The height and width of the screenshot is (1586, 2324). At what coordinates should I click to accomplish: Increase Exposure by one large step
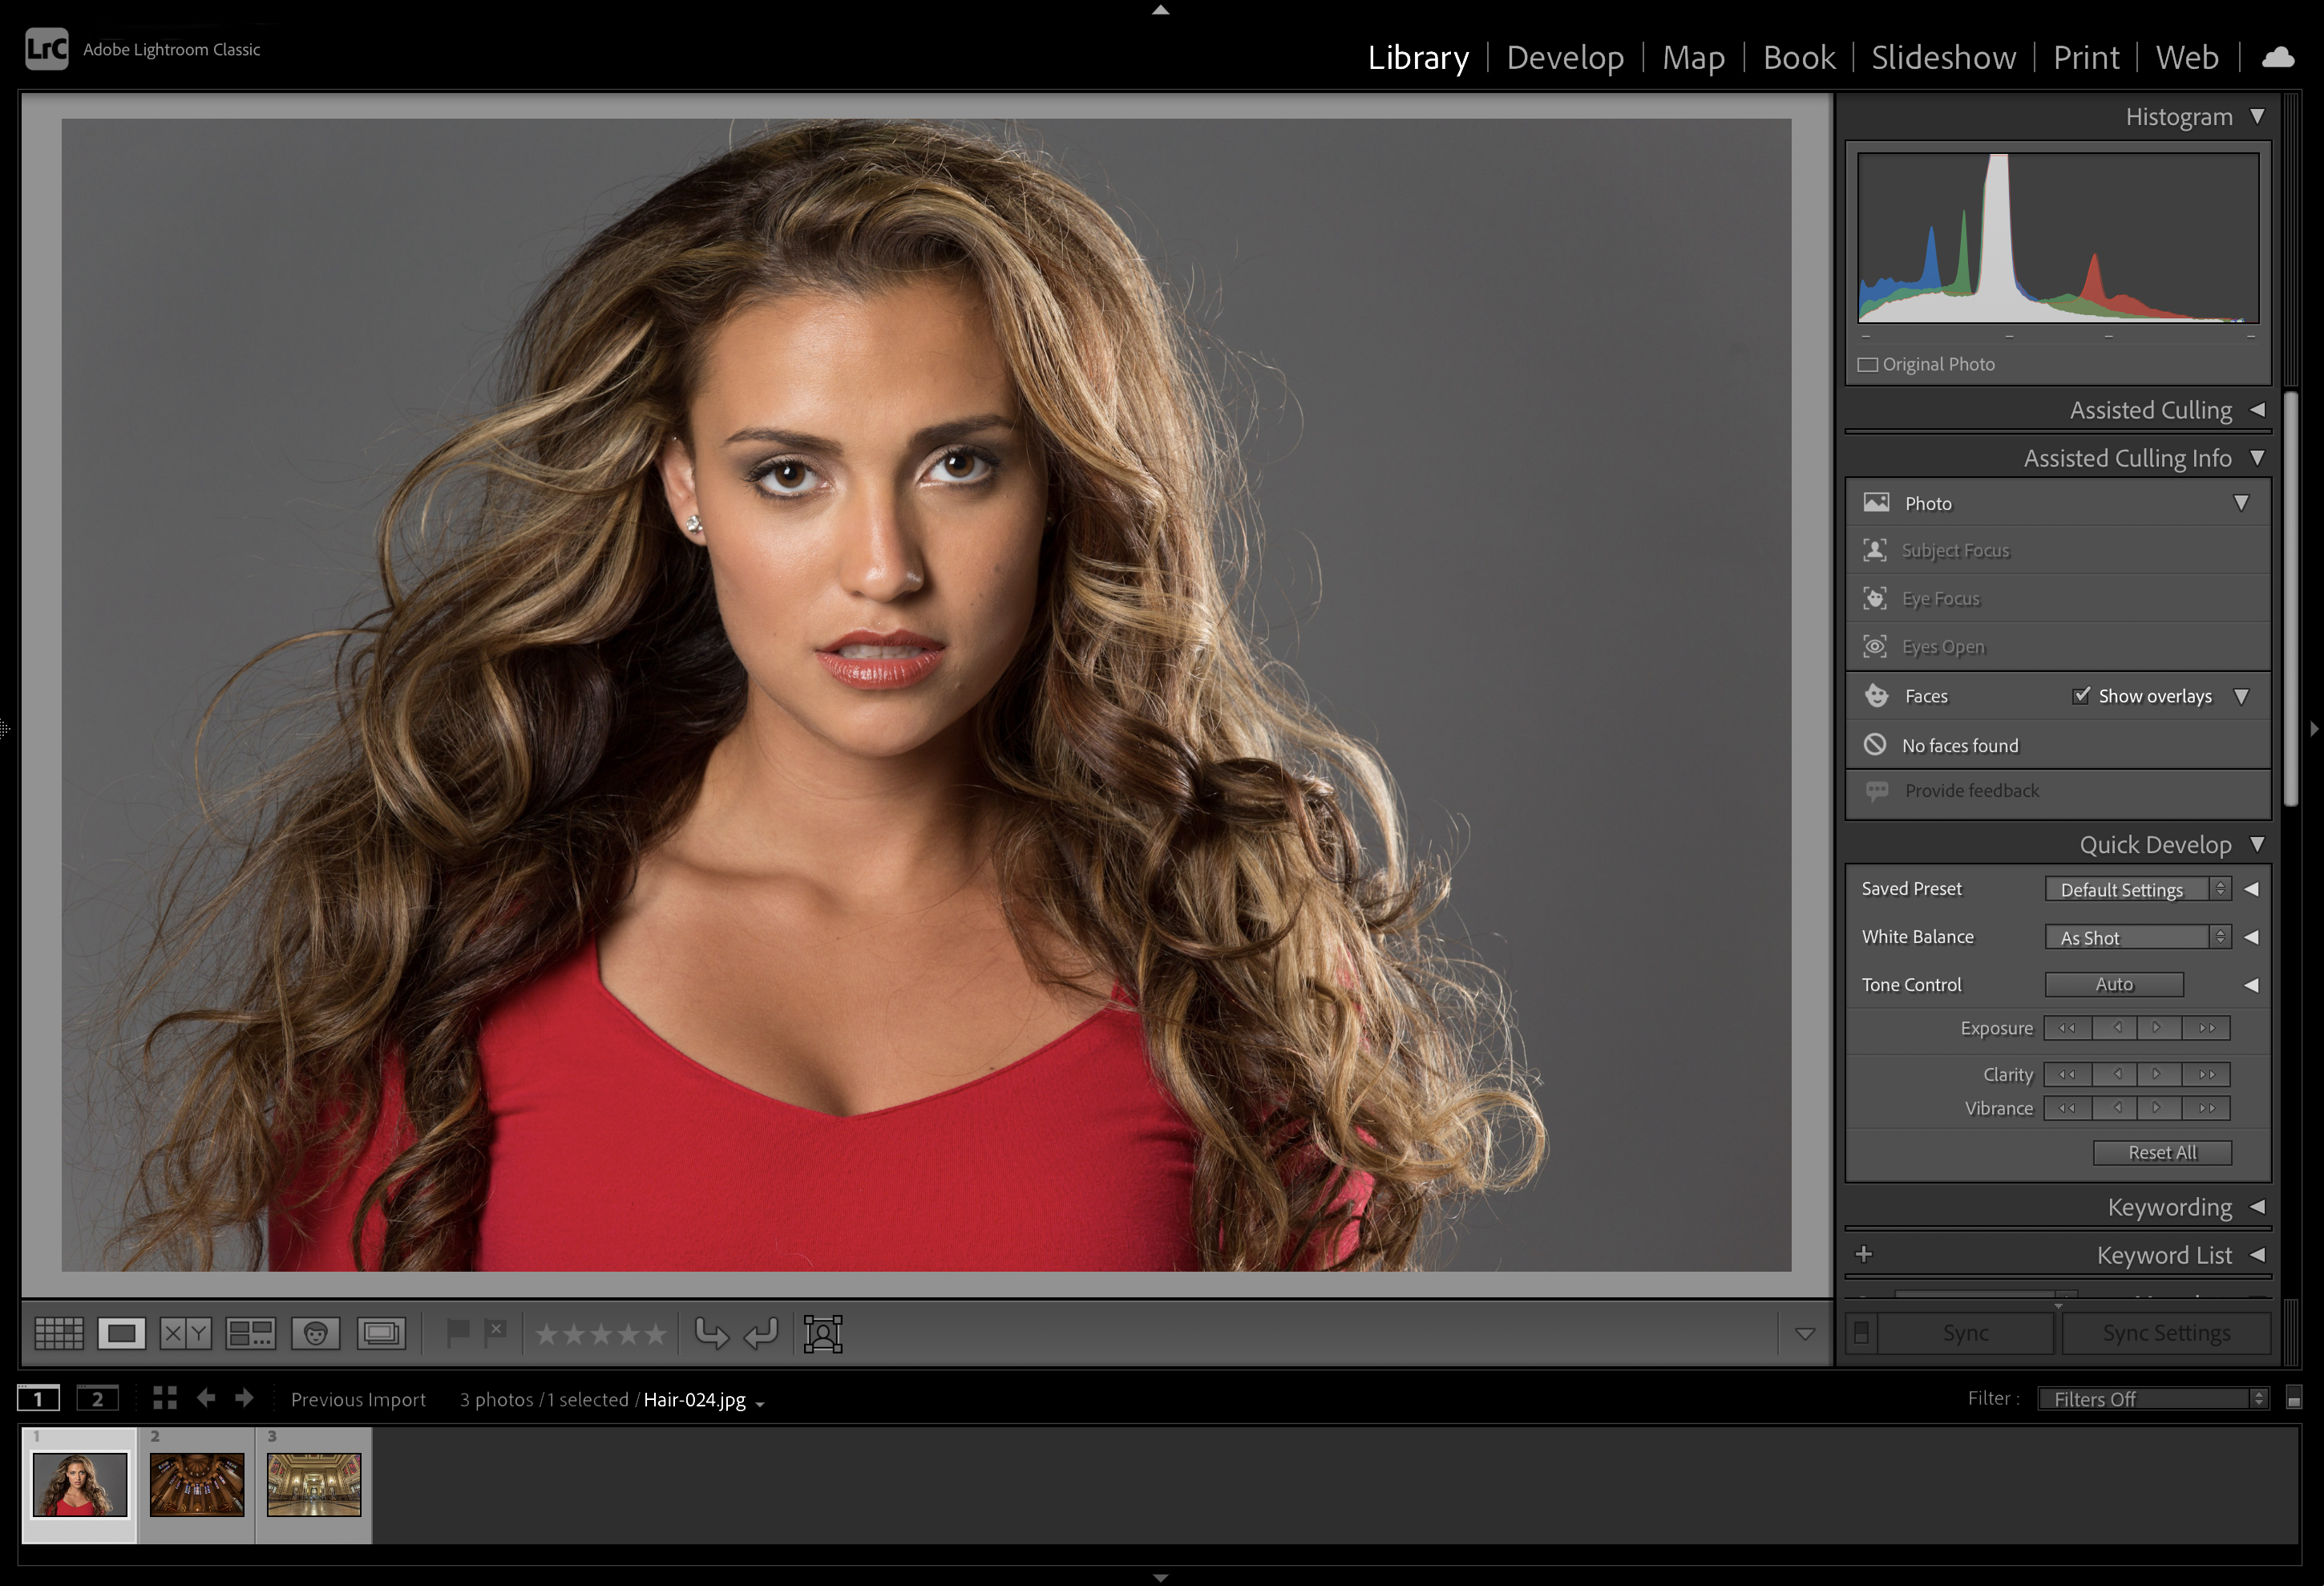tap(2207, 1028)
